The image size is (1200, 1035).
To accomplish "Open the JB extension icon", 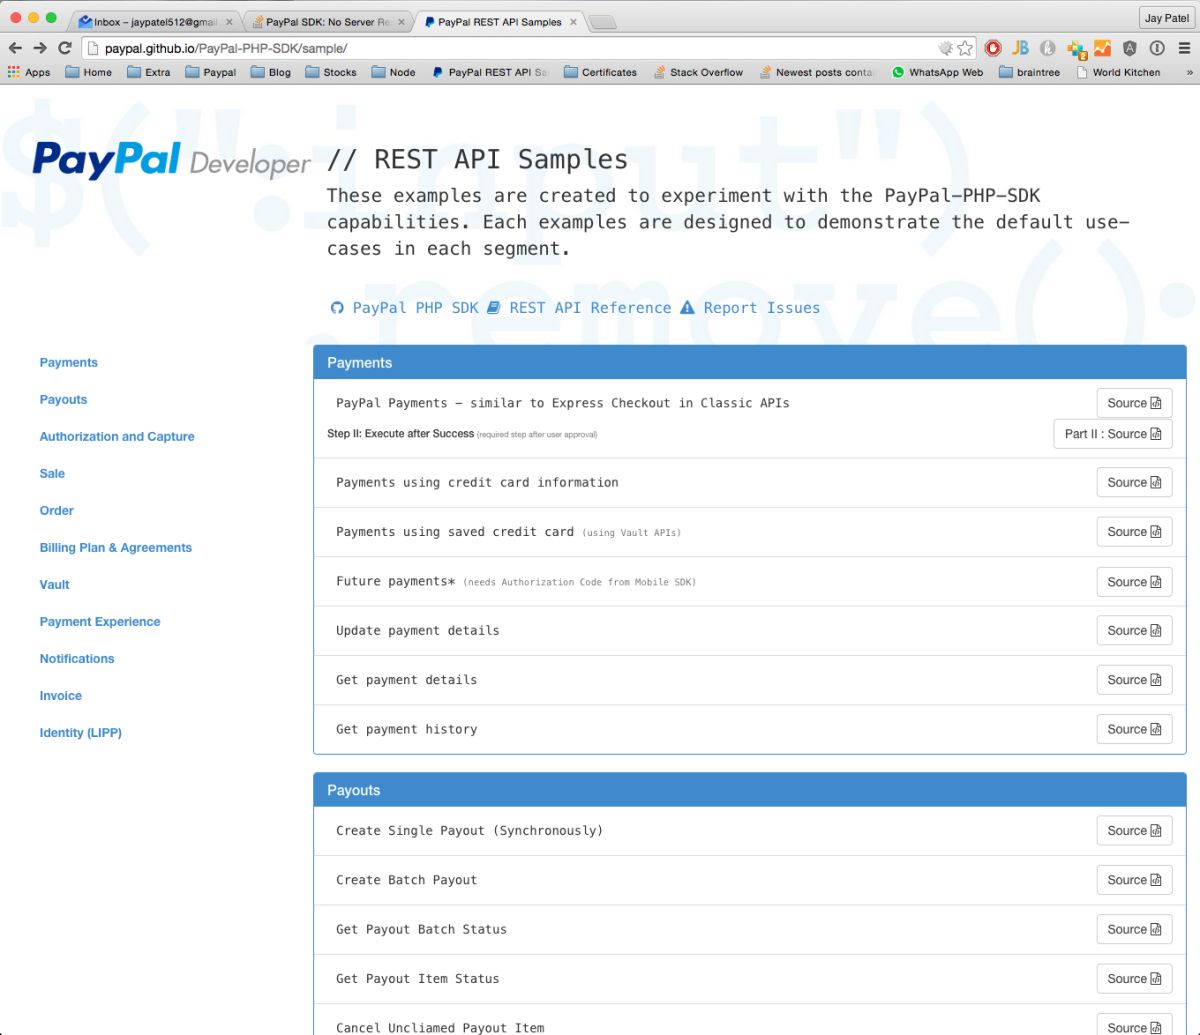I will pyautogui.click(x=1020, y=48).
